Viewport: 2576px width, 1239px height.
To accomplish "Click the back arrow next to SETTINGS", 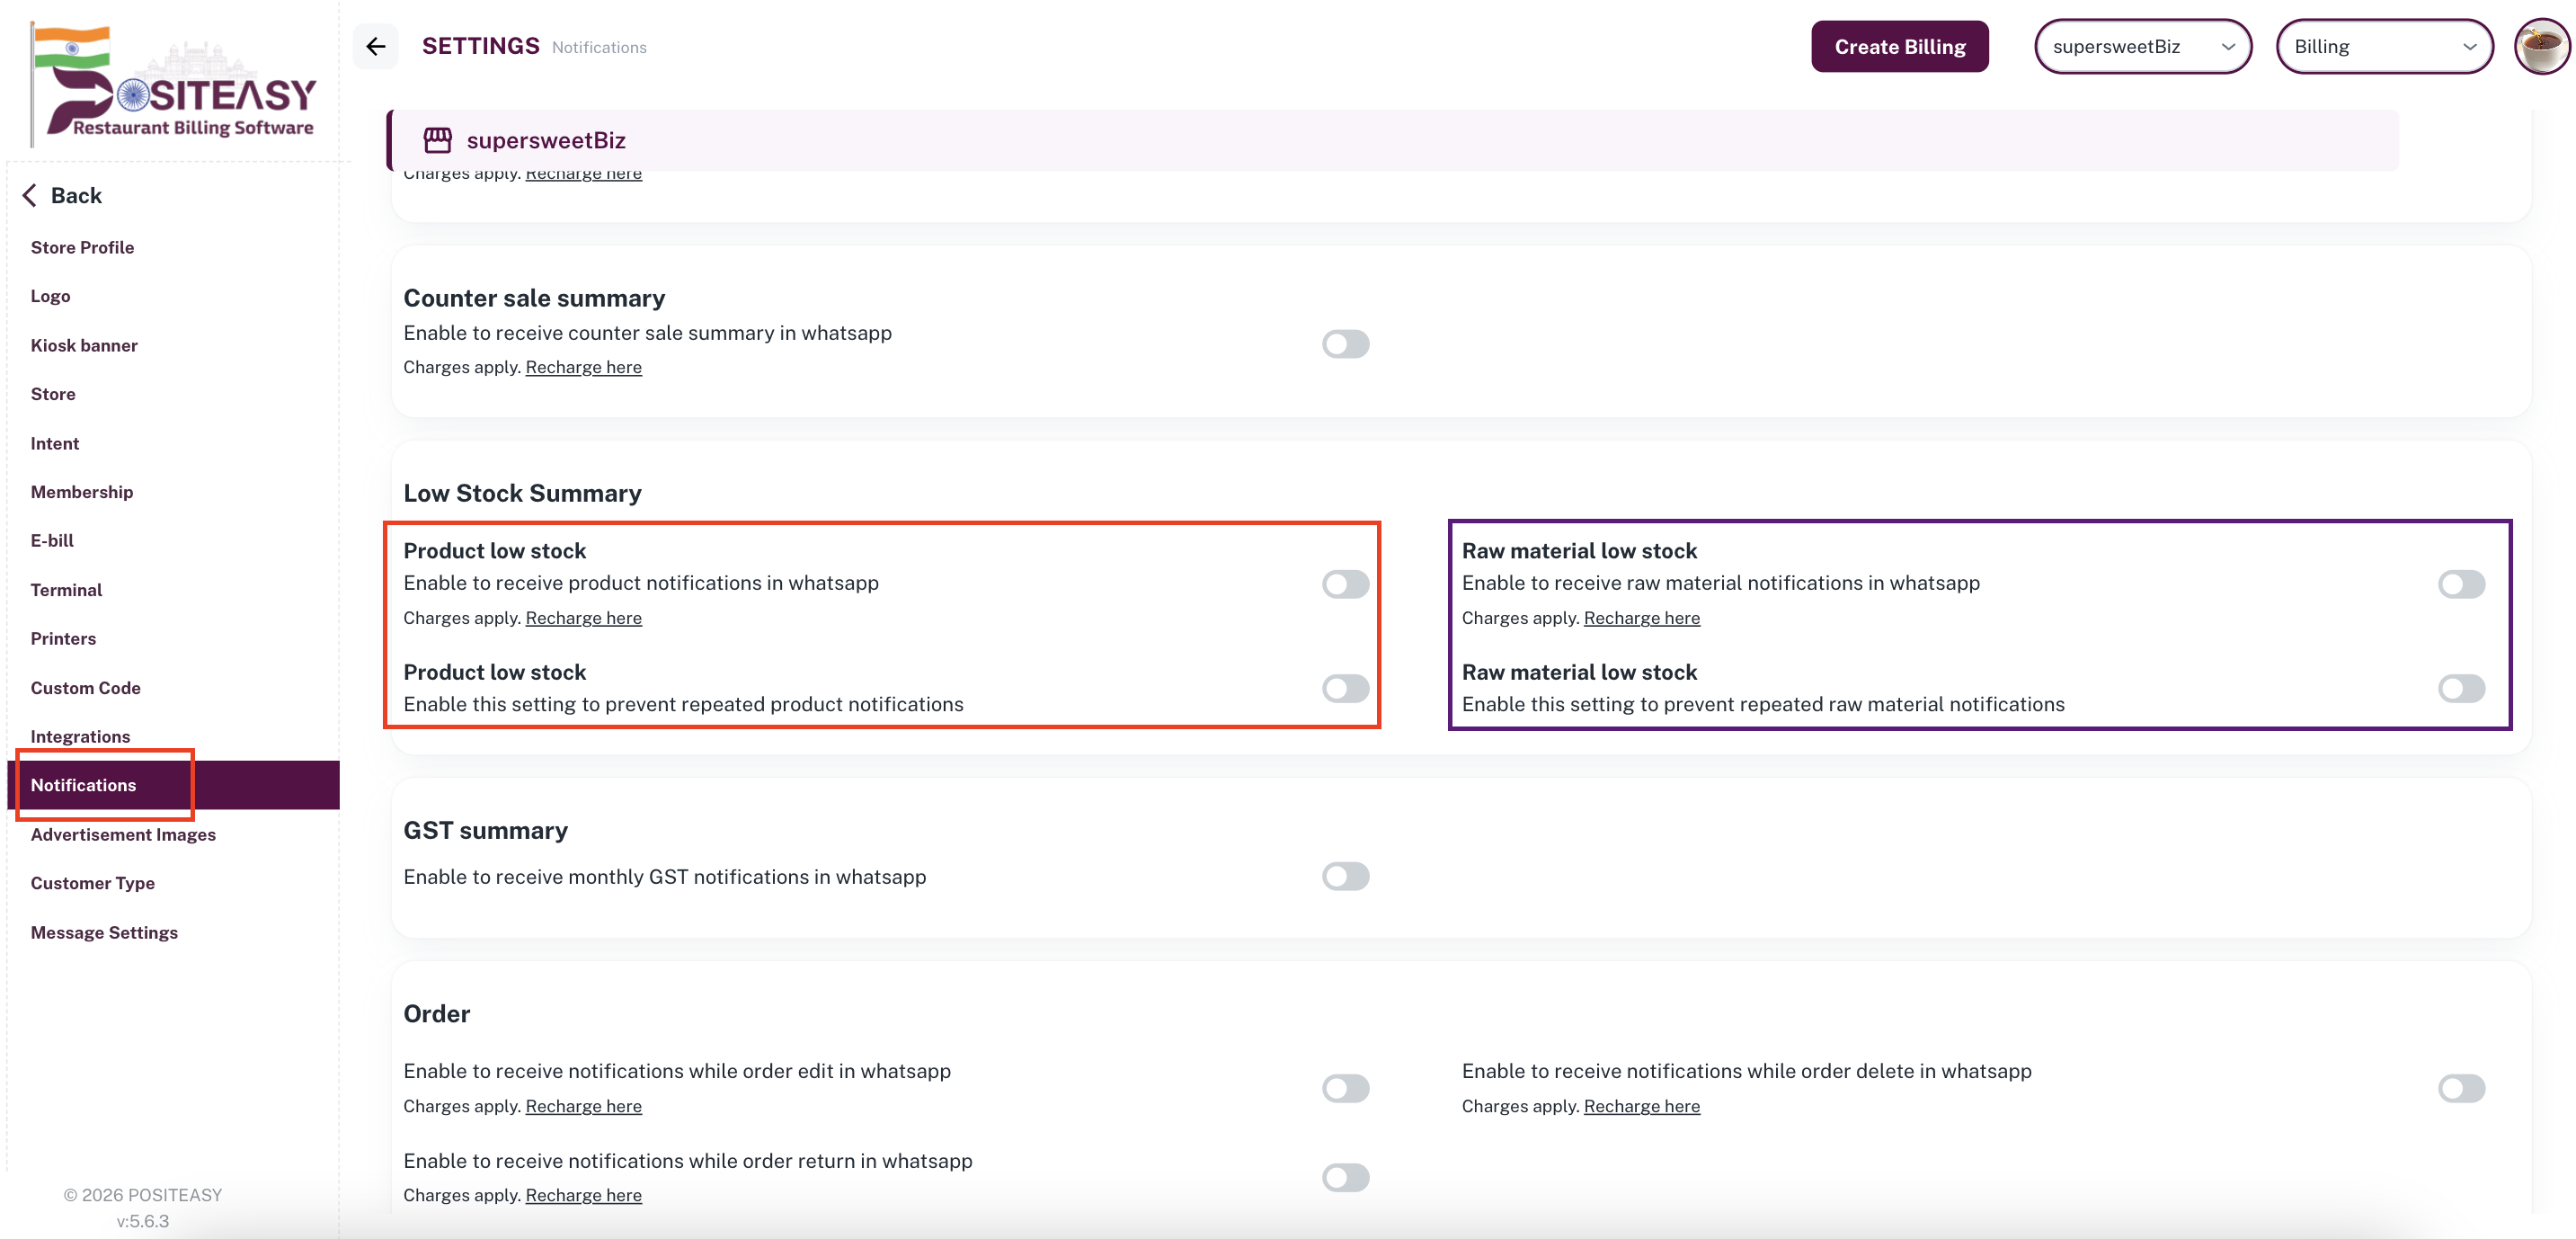I will [x=375, y=46].
